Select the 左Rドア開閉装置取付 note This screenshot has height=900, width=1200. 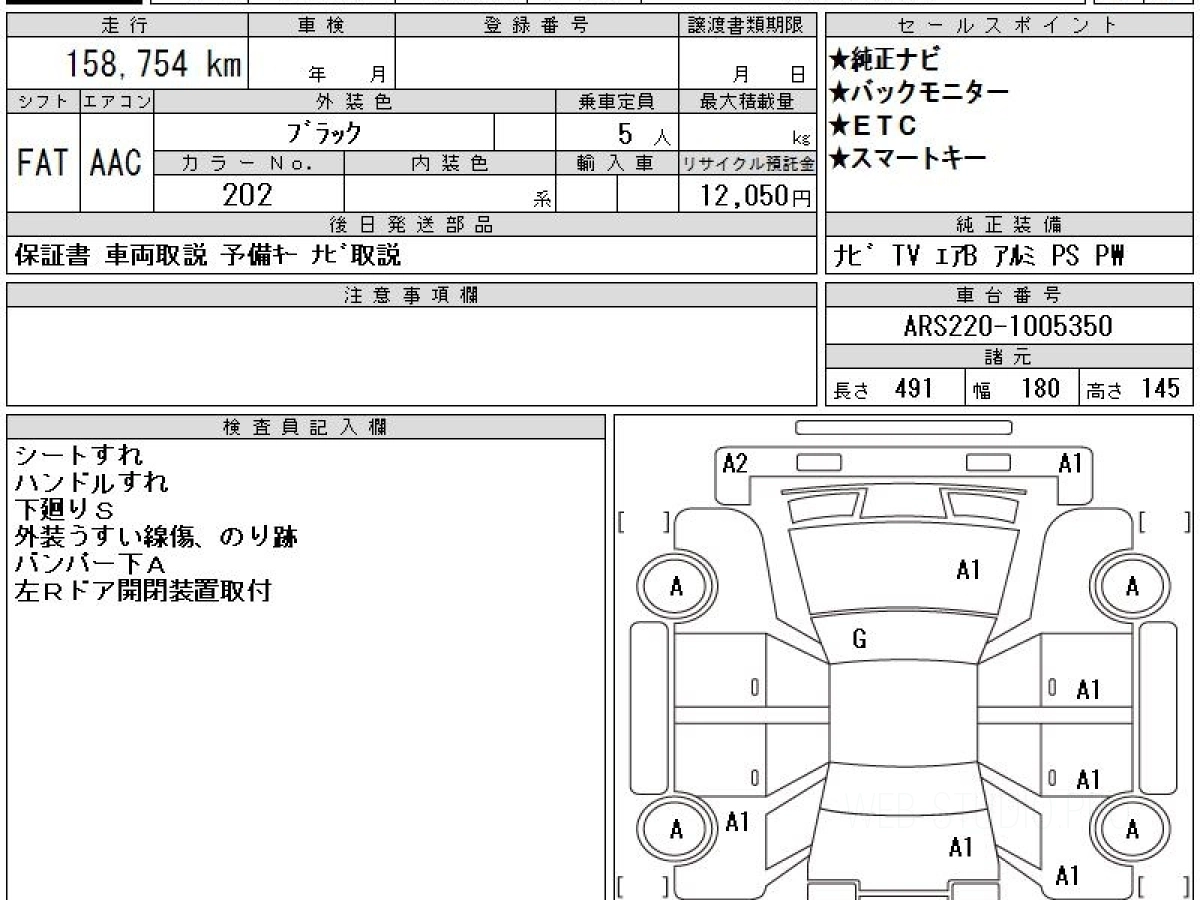[x=143, y=591]
